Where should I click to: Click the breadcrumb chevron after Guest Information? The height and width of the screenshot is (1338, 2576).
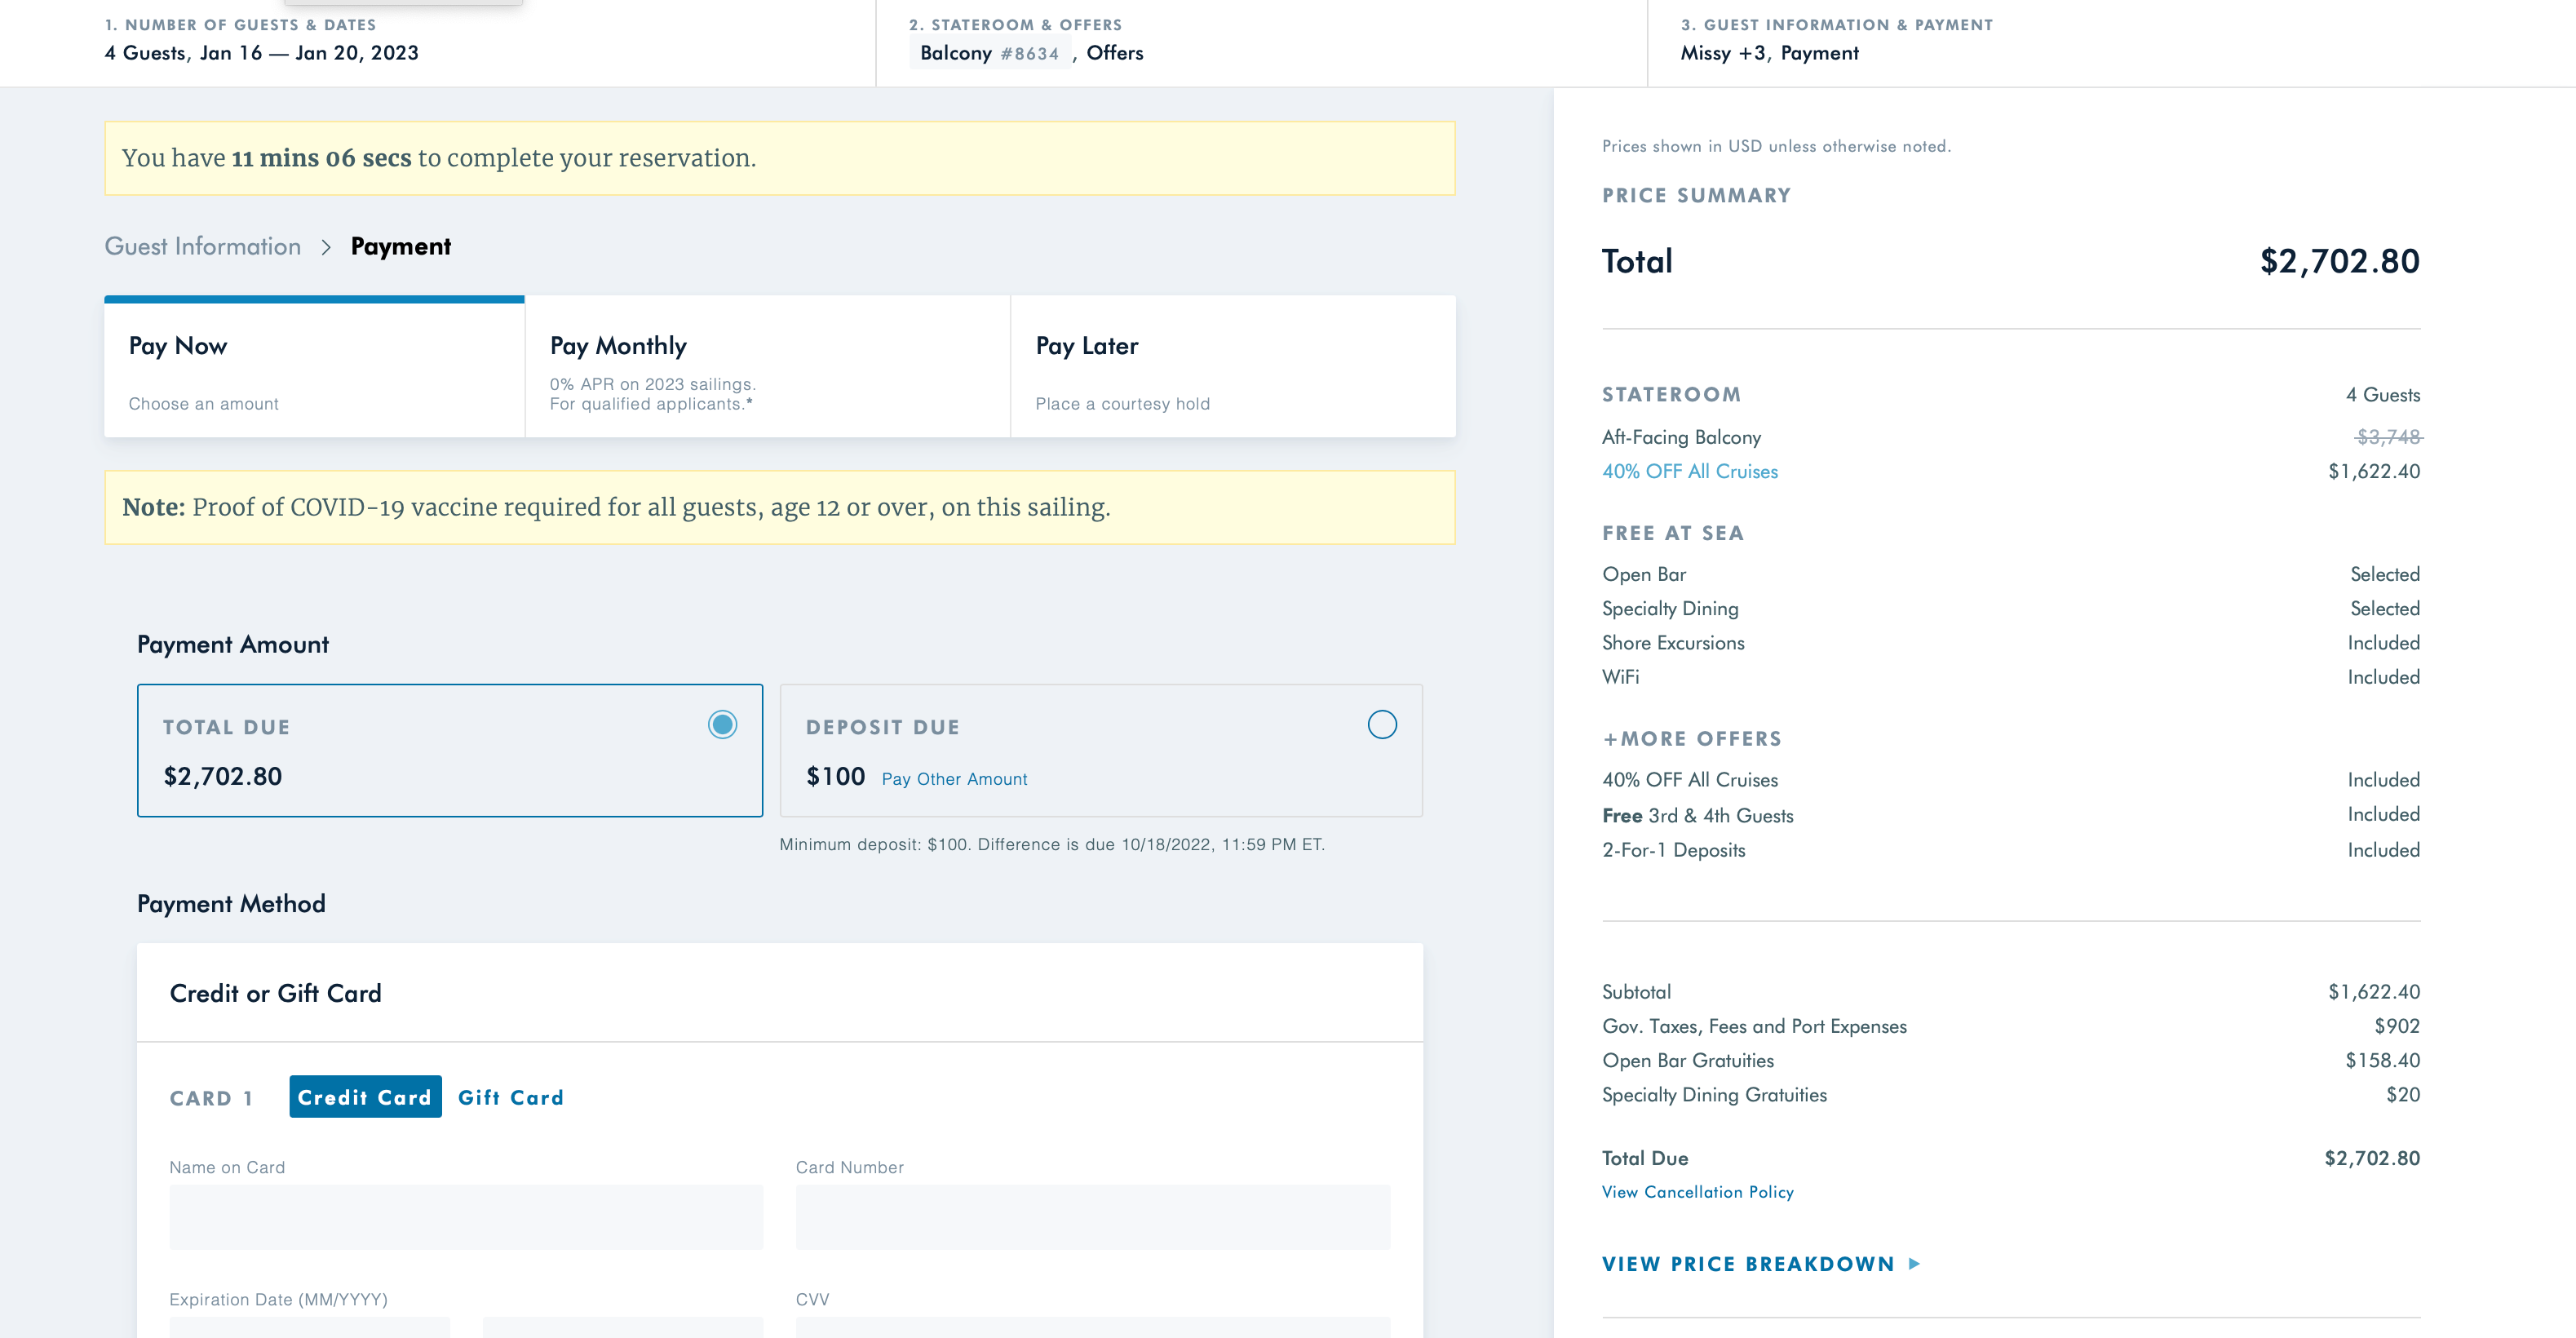pyautogui.click(x=325, y=247)
